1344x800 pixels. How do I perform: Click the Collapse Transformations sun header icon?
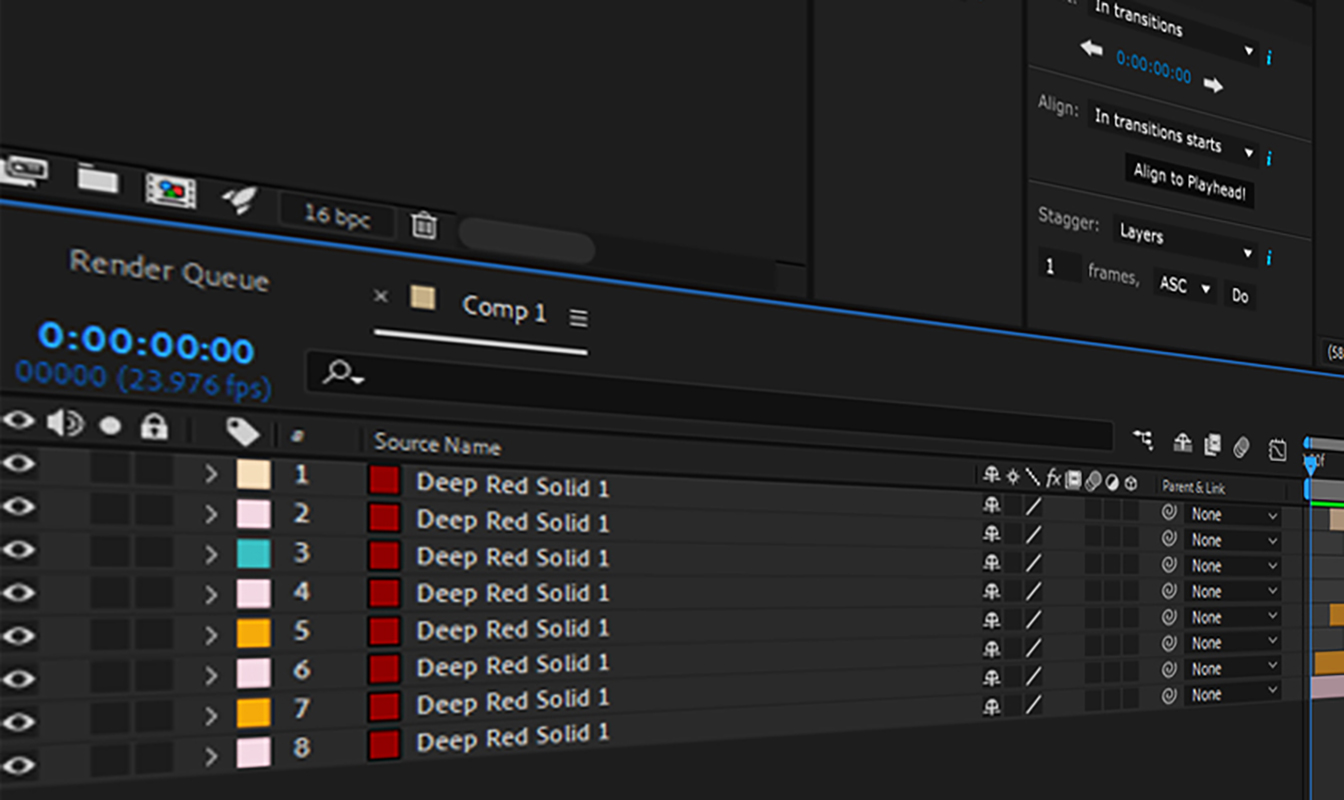coord(1012,478)
